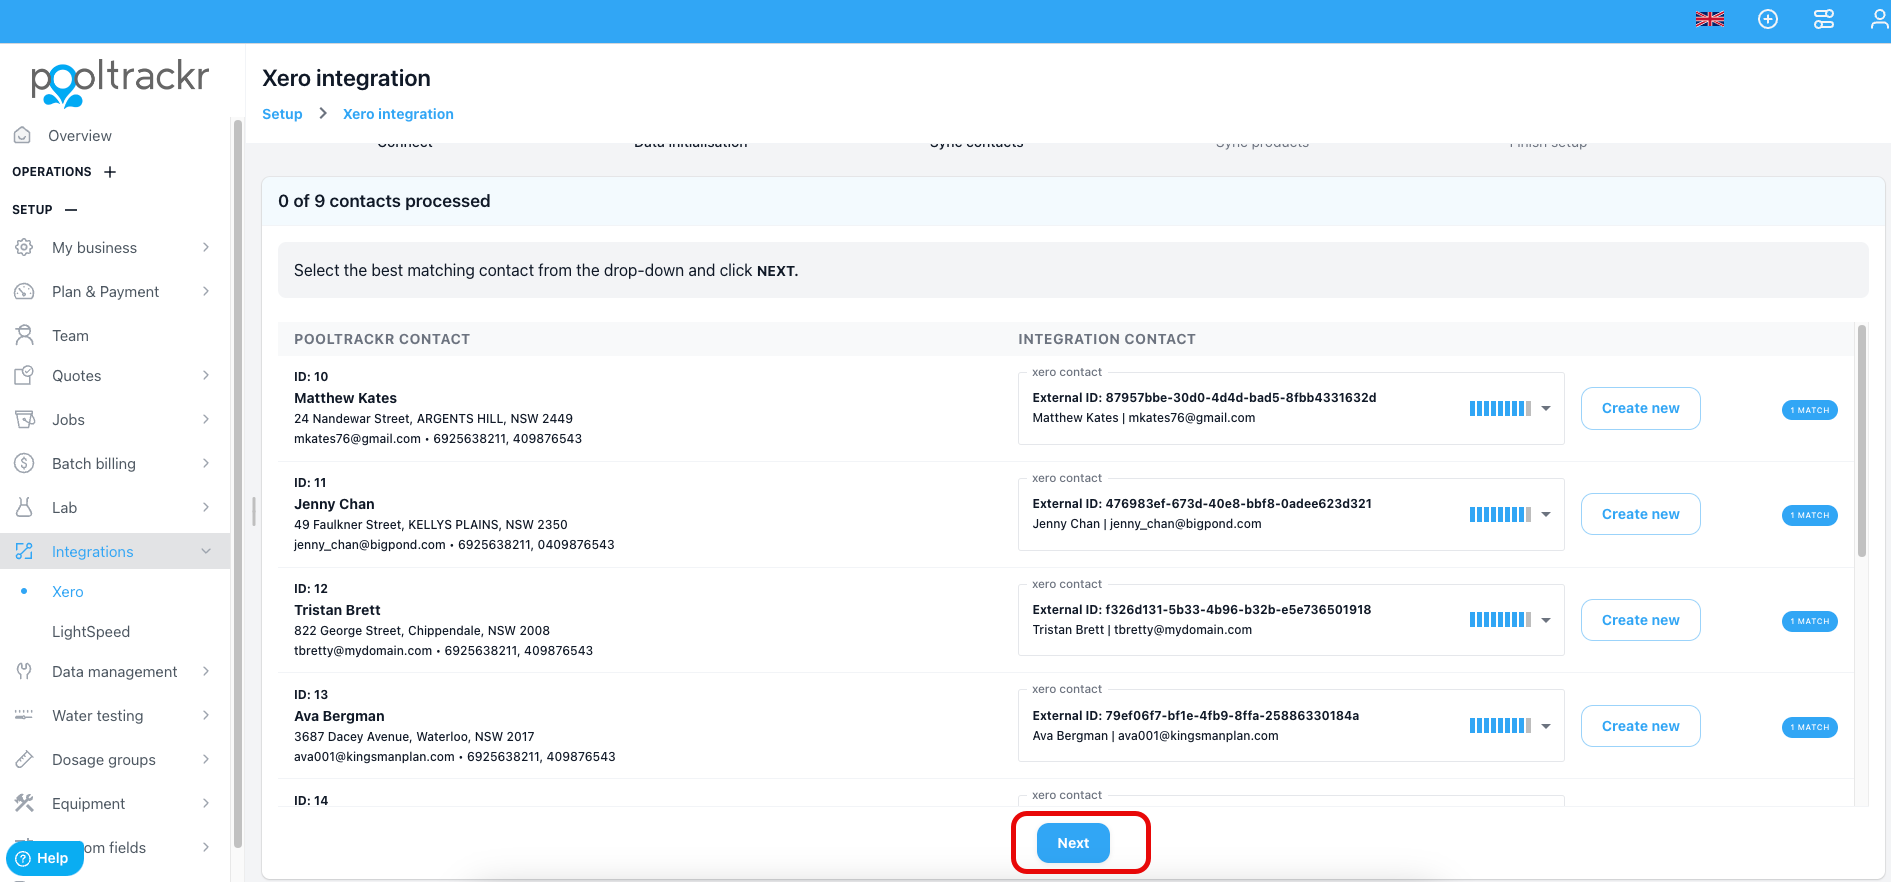Image resolution: width=1891 pixels, height=882 pixels.
Task: Collapse SETUP section with minus icon
Action: (71, 210)
